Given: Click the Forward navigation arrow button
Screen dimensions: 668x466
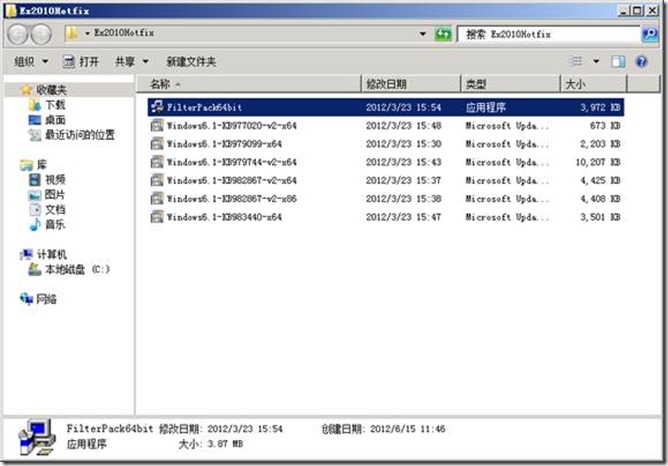Looking at the screenshot, I should (x=41, y=34).
